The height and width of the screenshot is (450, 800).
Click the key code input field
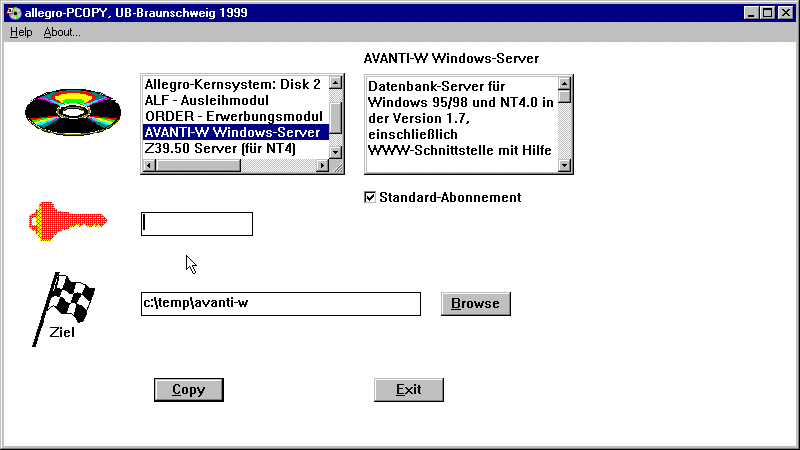(197, 224)
